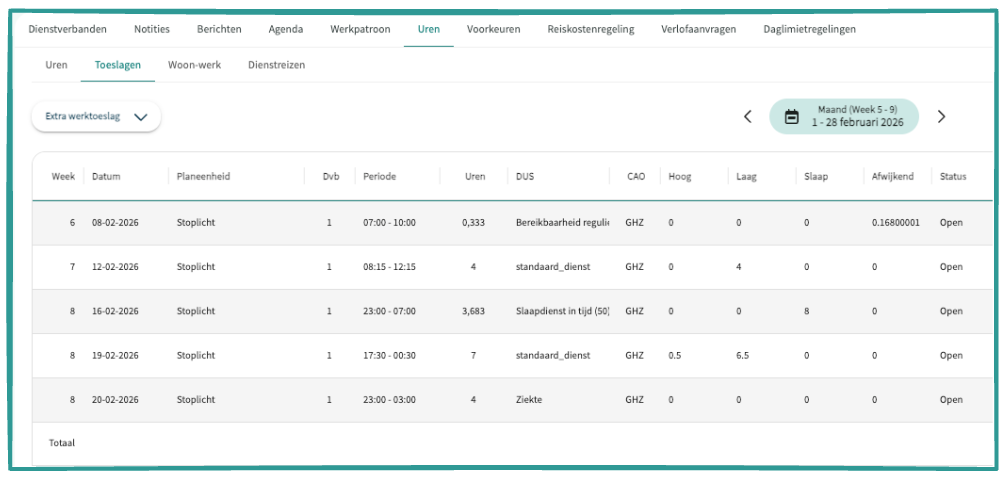Switch to the Dienstreizen subtab
This screenshot has width=1006, height=479.
pos(276,65)
